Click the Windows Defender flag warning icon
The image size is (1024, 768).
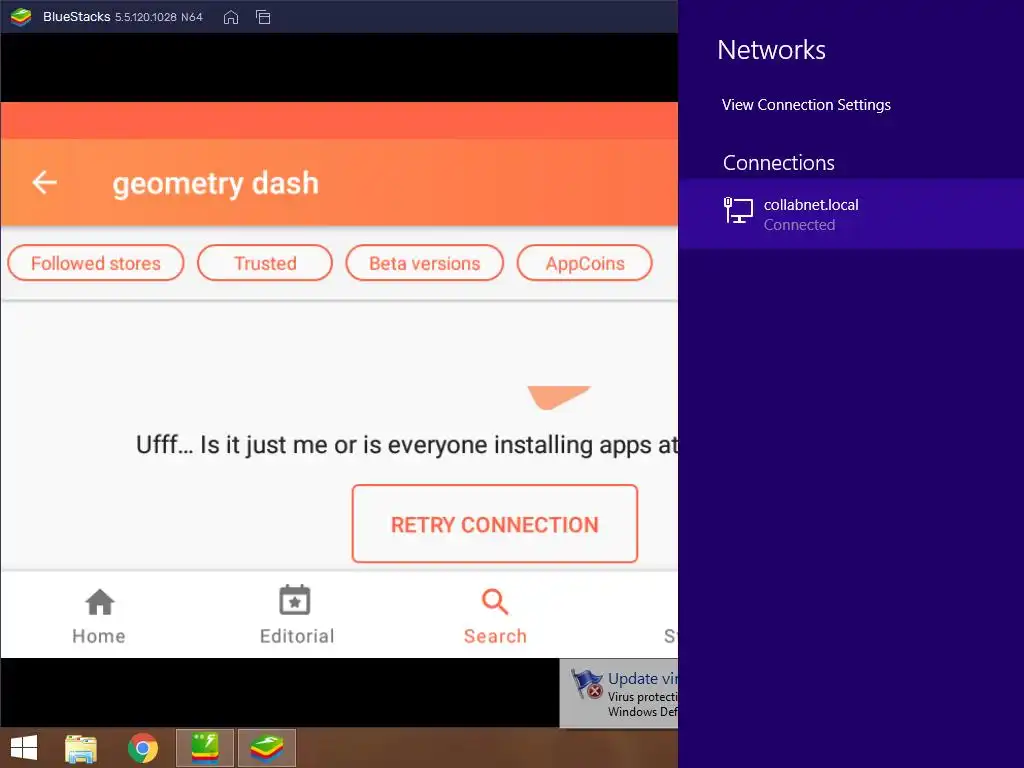587,684
